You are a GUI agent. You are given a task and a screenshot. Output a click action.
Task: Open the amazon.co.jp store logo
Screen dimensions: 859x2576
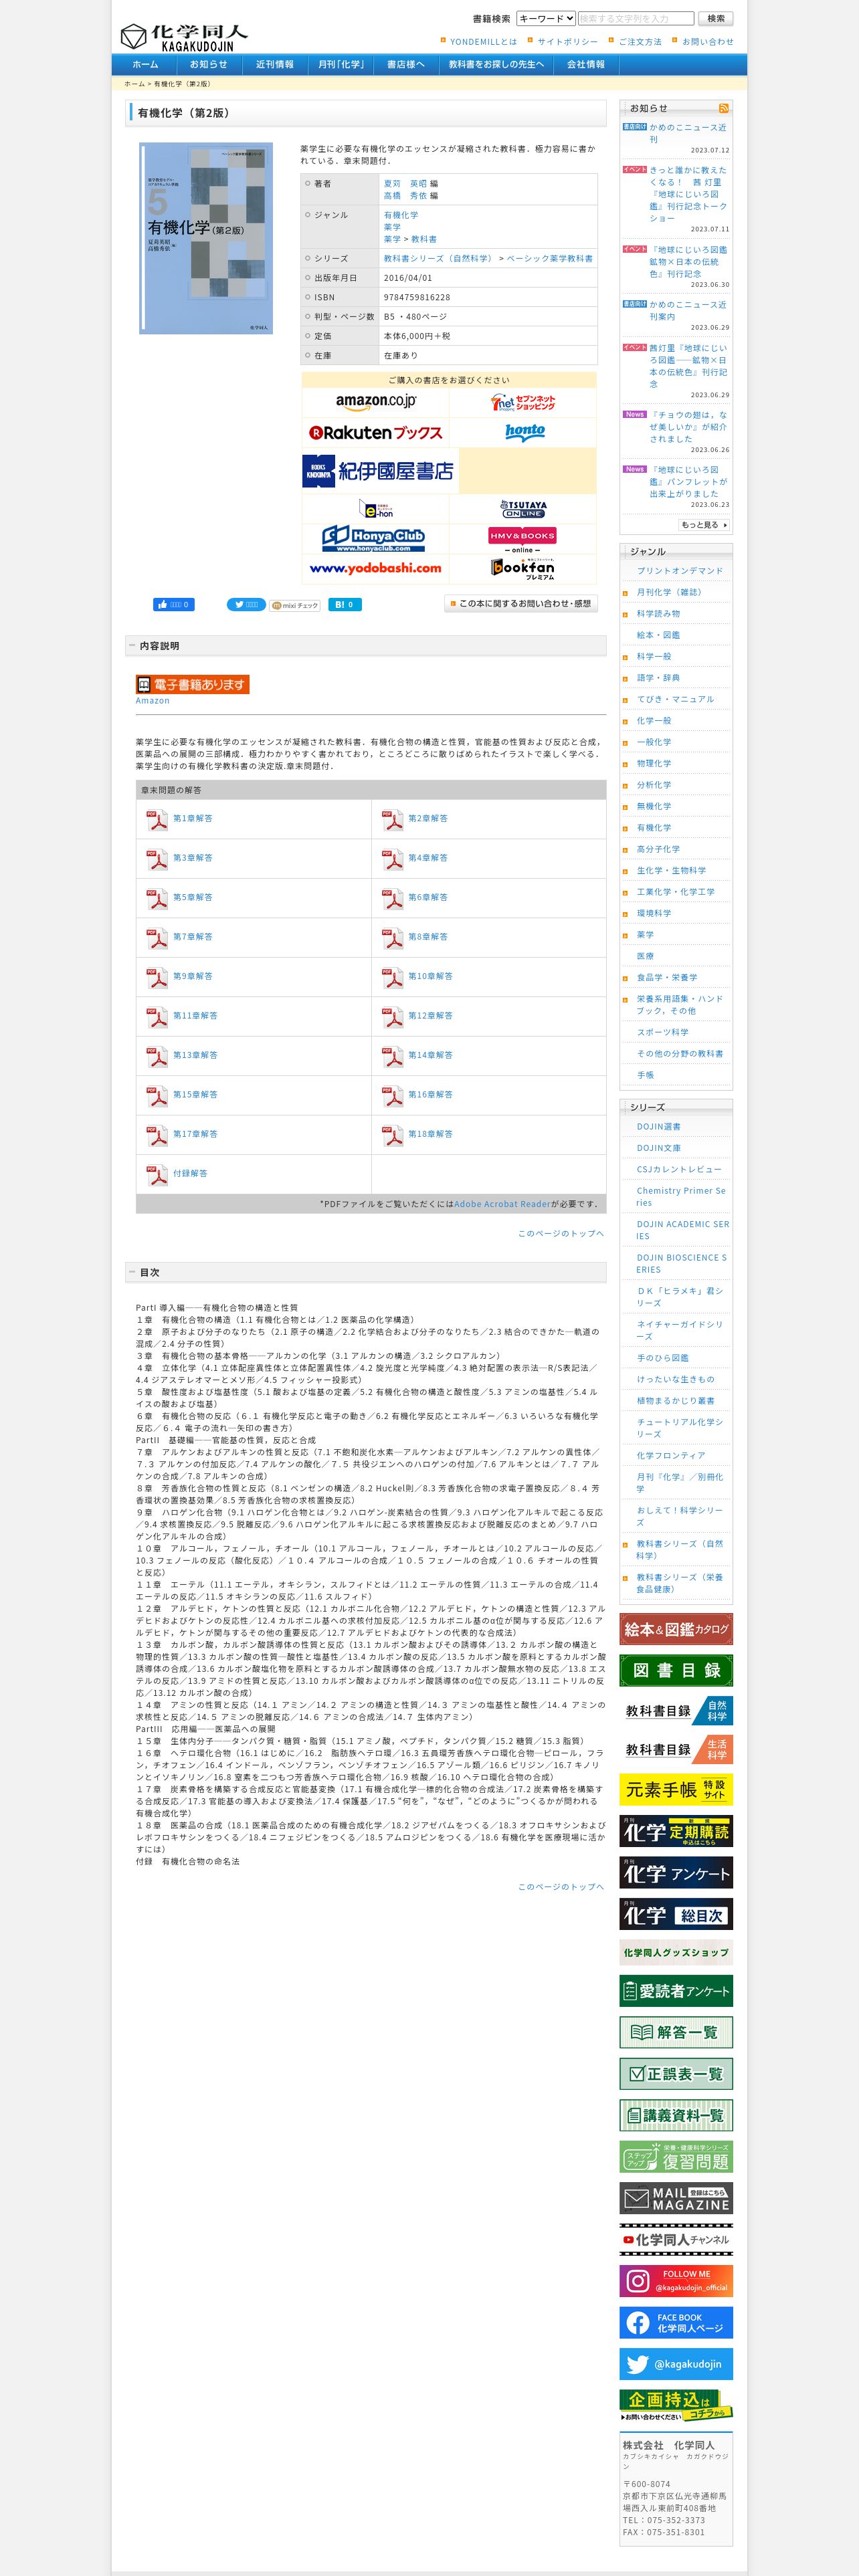pyautogui.click(x=375, y=402)
